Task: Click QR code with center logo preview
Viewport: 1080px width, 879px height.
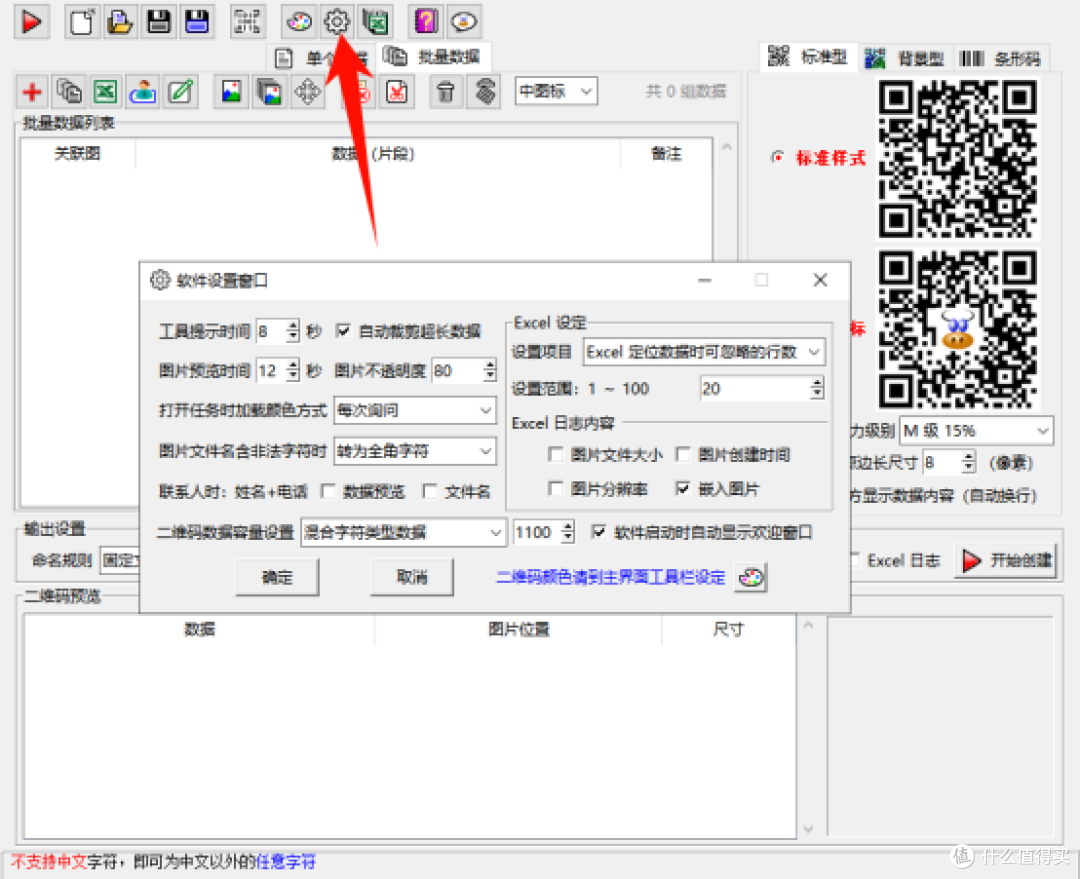Action: pos(957,329)
